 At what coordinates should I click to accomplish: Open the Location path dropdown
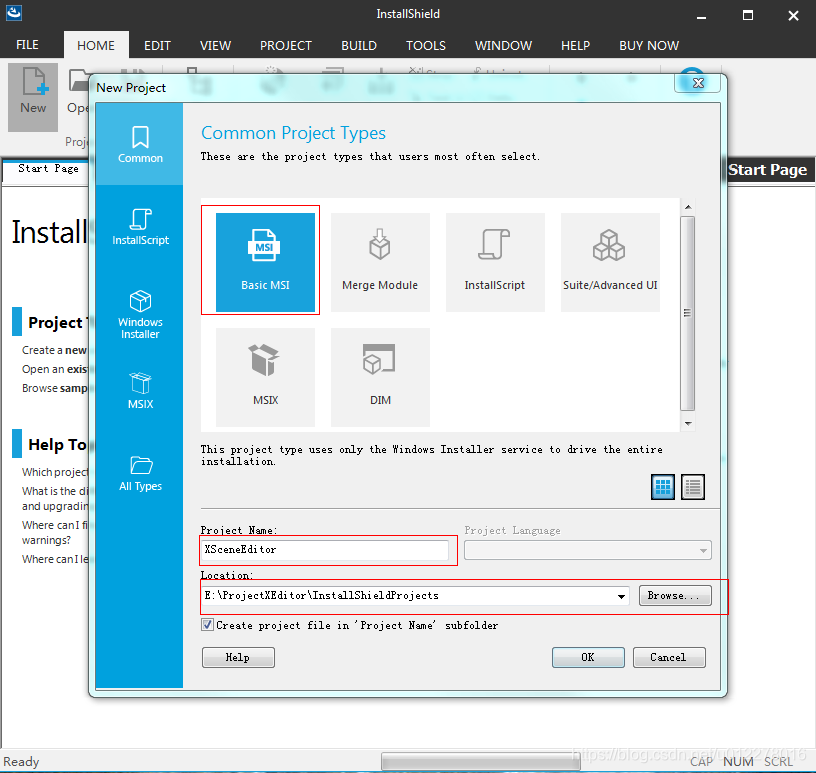click(x=621, y=596)
